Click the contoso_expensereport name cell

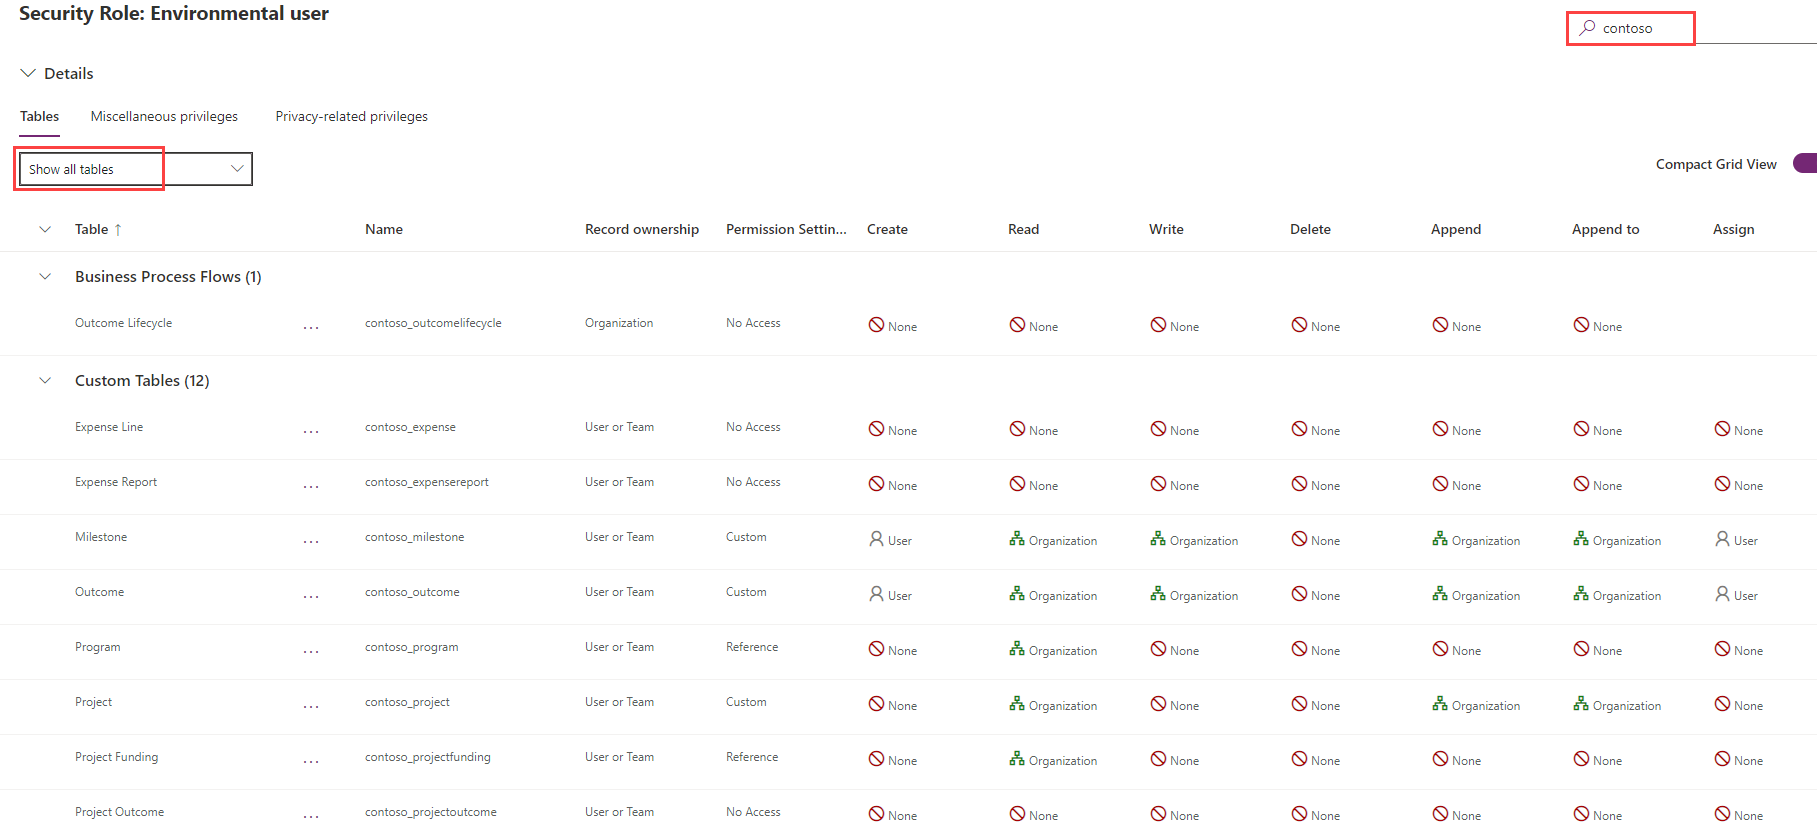click(x=427, y=482)
